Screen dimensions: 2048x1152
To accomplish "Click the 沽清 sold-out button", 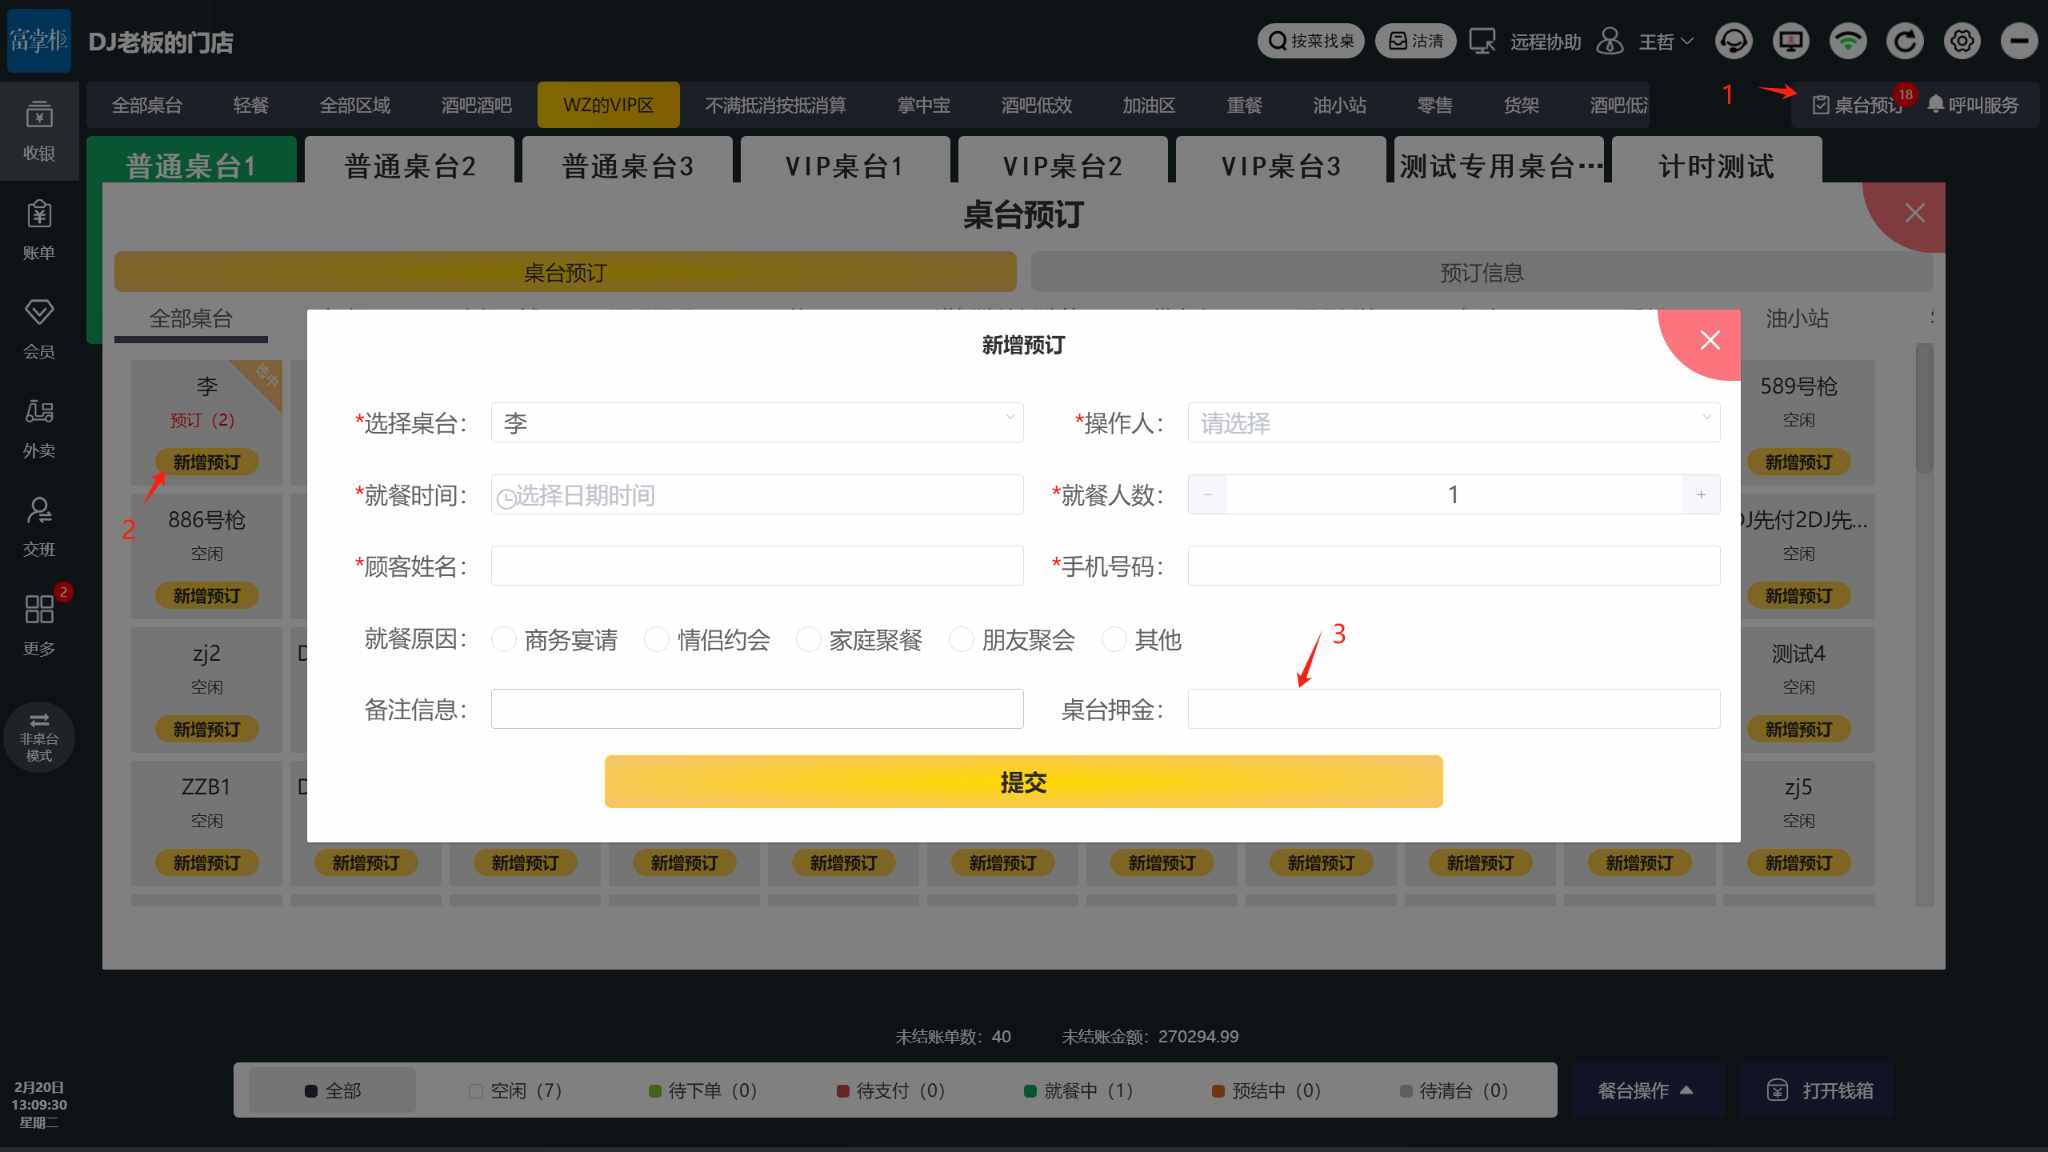I will tap(1416, 41).
